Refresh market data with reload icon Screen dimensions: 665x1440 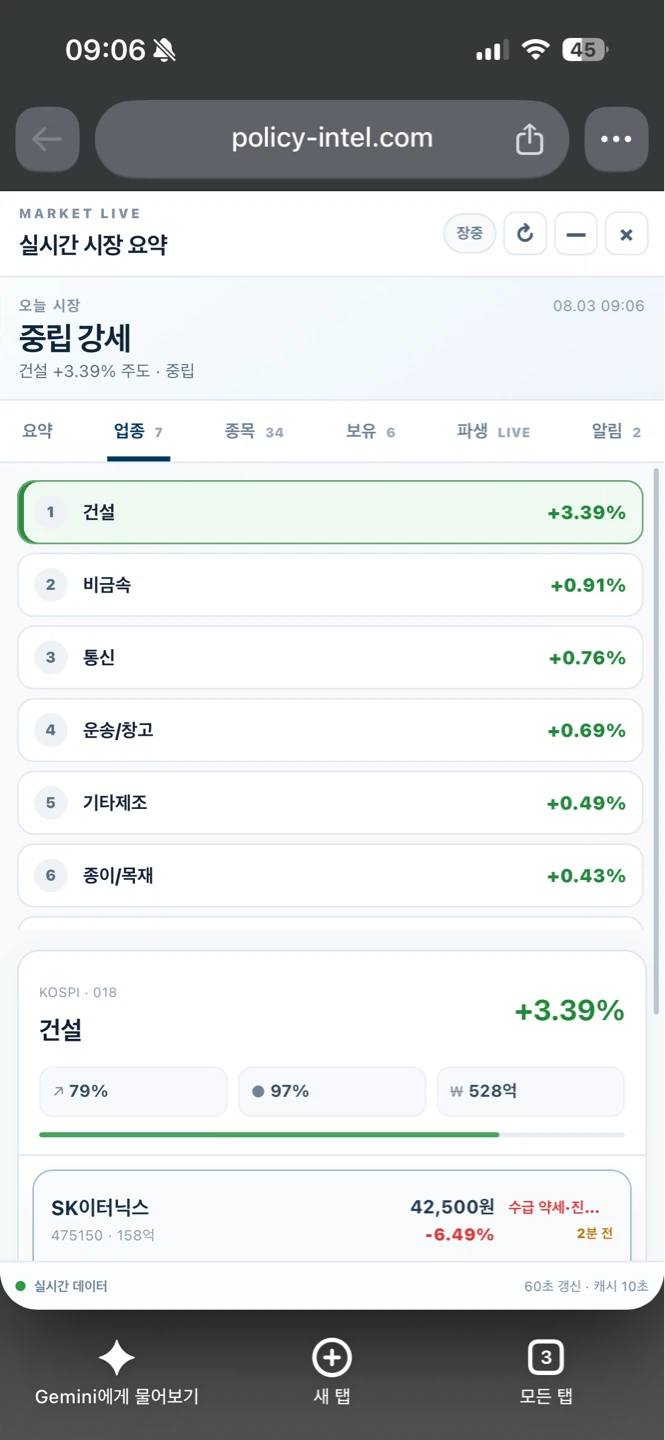[x=525, y=234]
